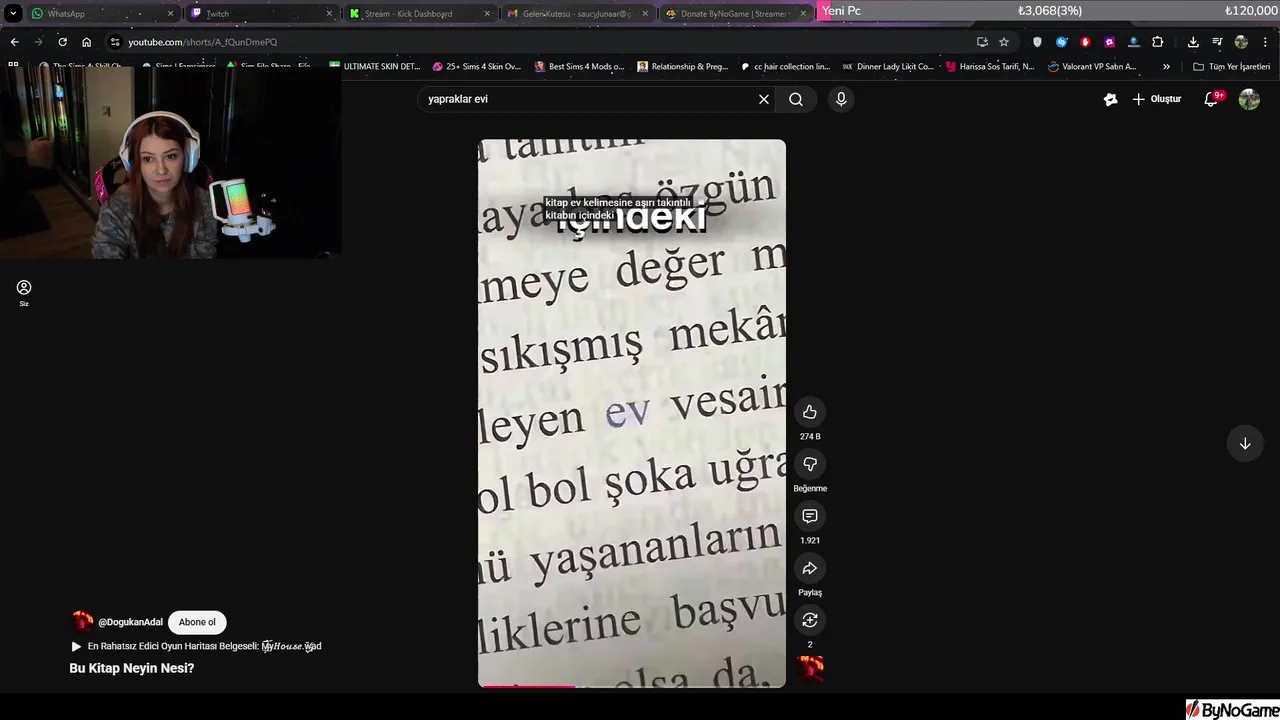Open the 'Relationship & Preg...' bookmark
Viewport: 1280px width, 720px height.
click(x=682, y=66)
